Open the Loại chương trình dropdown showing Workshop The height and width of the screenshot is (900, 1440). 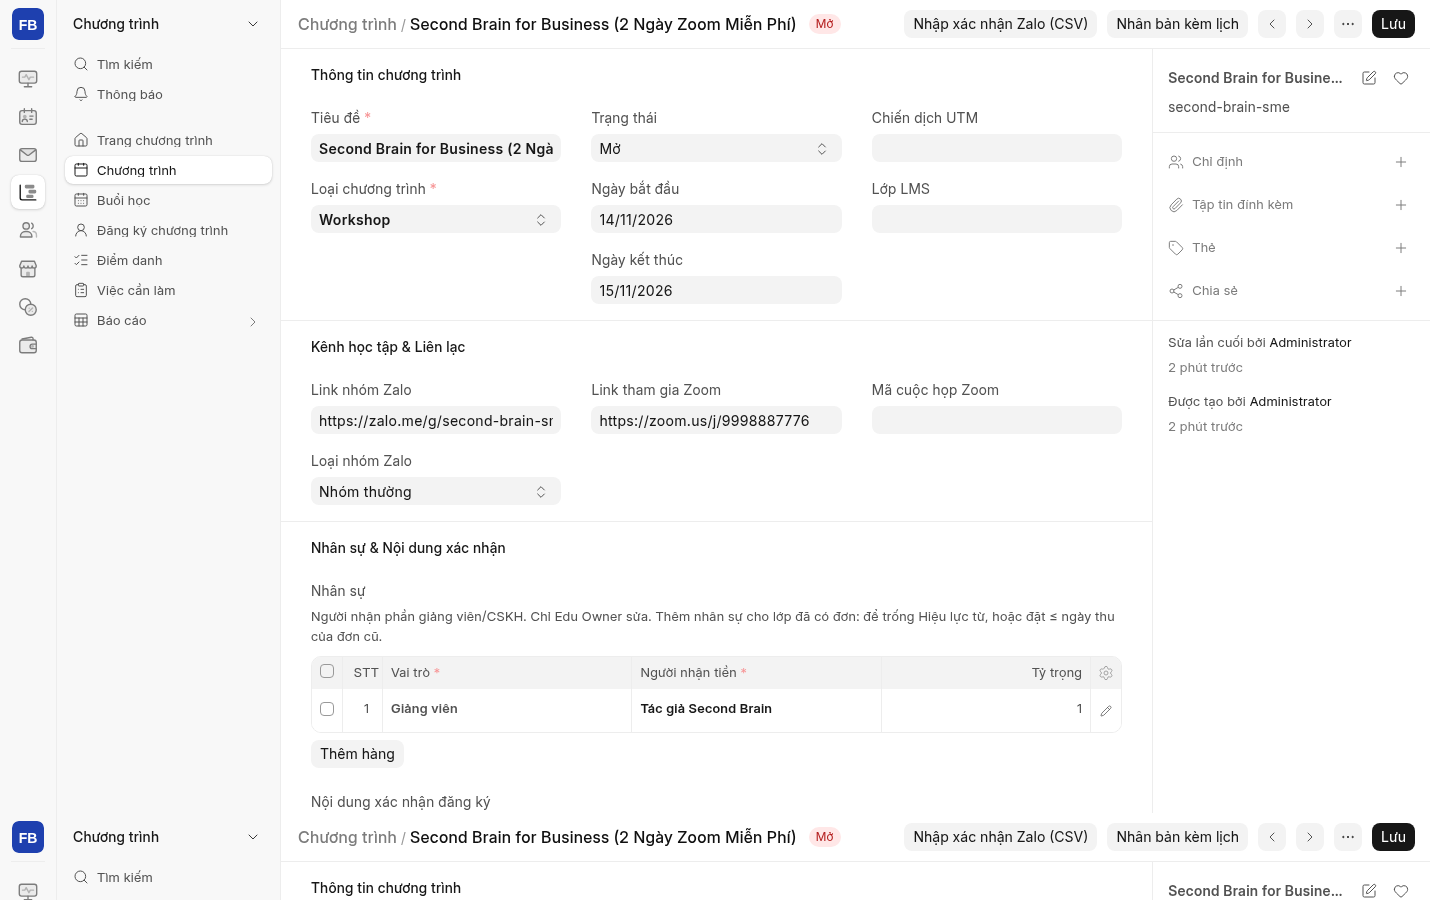tap(436, 220)
